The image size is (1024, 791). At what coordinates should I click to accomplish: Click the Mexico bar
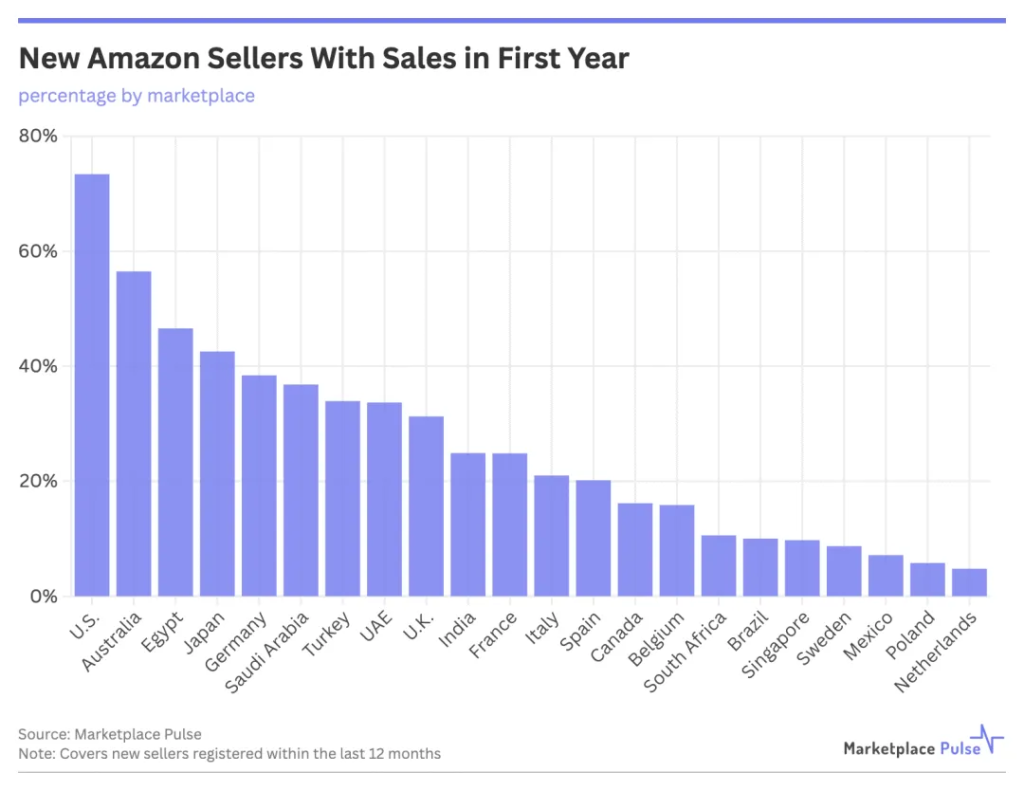(x=886, y=576)
